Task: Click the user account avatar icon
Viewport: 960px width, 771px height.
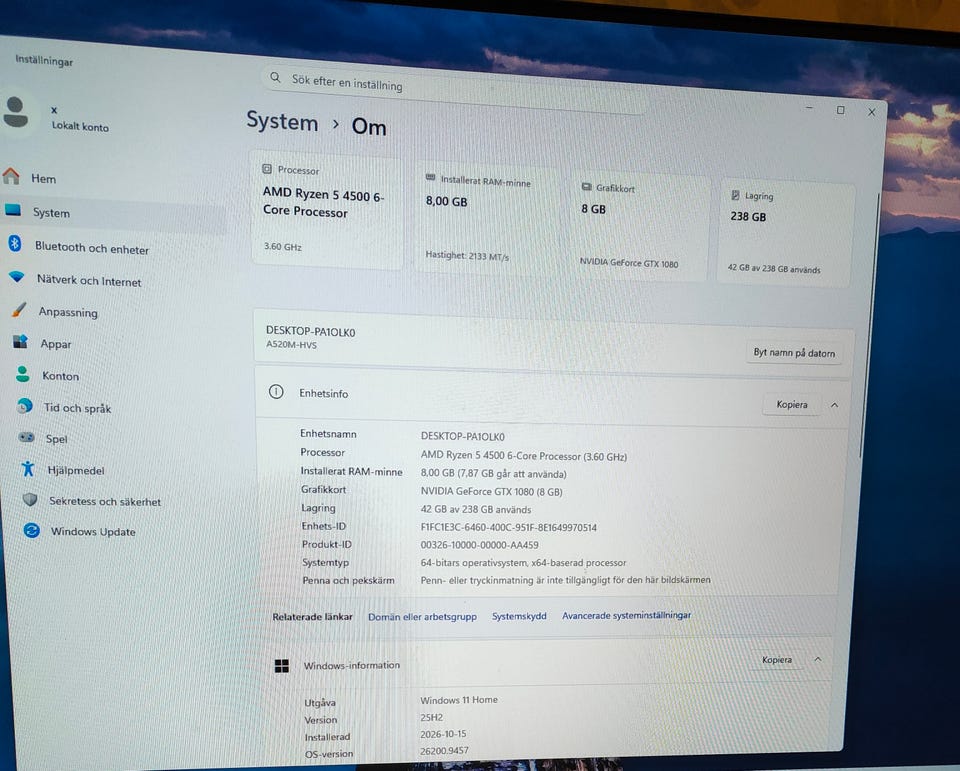Action: coord(15,112)
